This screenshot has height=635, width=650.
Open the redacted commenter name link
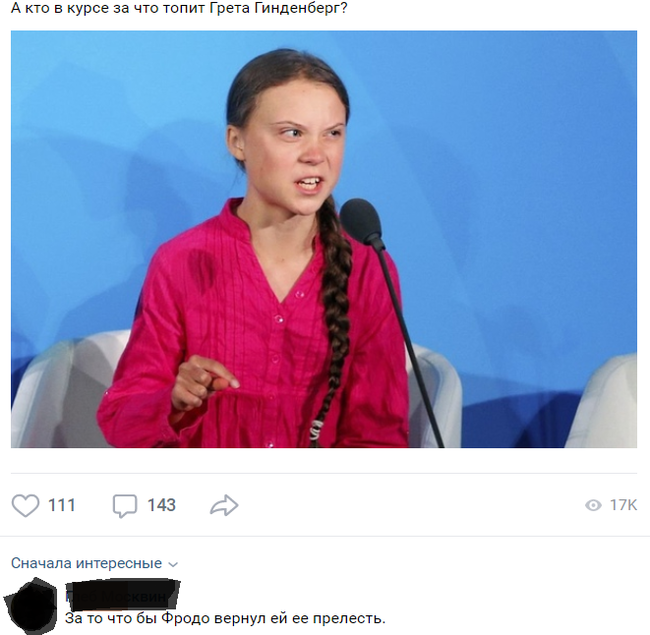123,594
